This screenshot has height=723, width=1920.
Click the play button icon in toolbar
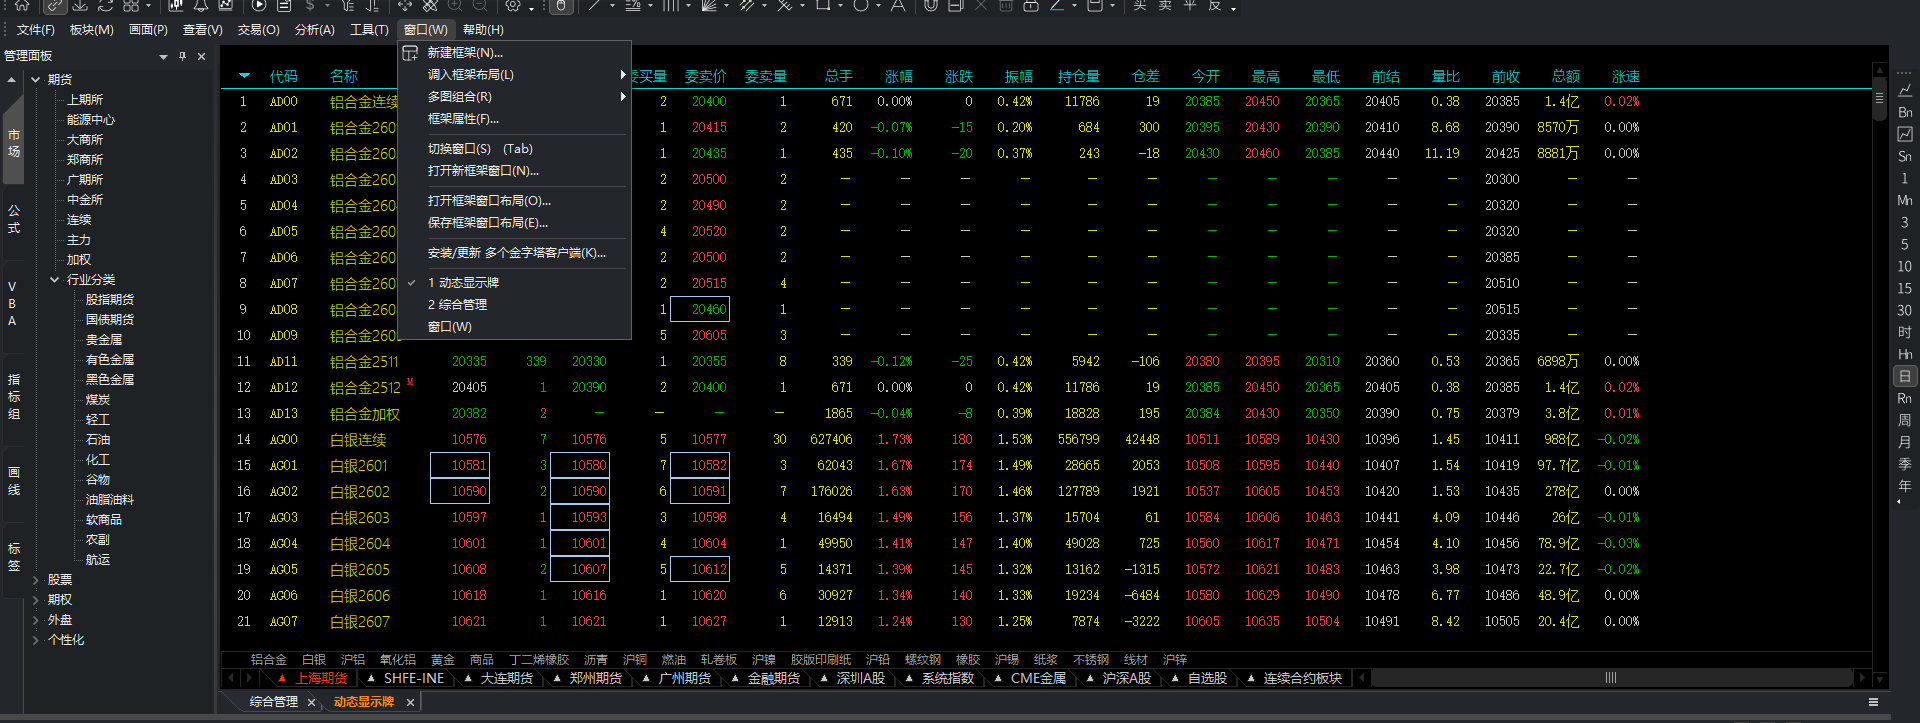coord(259,5)
